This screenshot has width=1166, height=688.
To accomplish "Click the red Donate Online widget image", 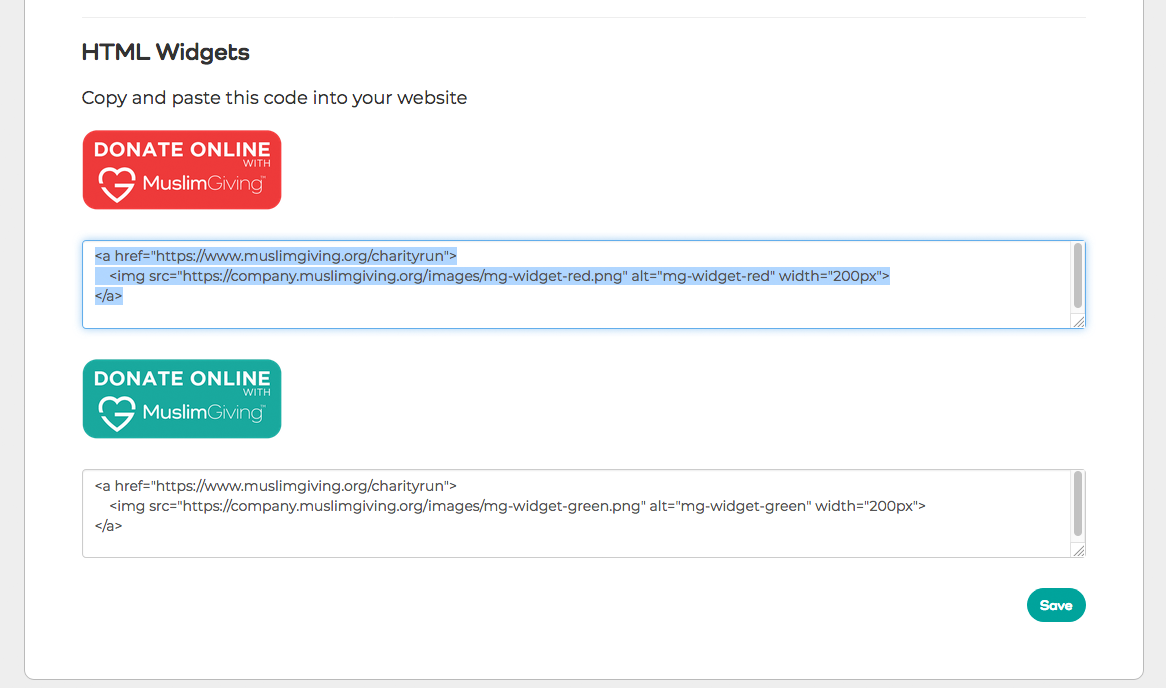I will coord(182,170).
